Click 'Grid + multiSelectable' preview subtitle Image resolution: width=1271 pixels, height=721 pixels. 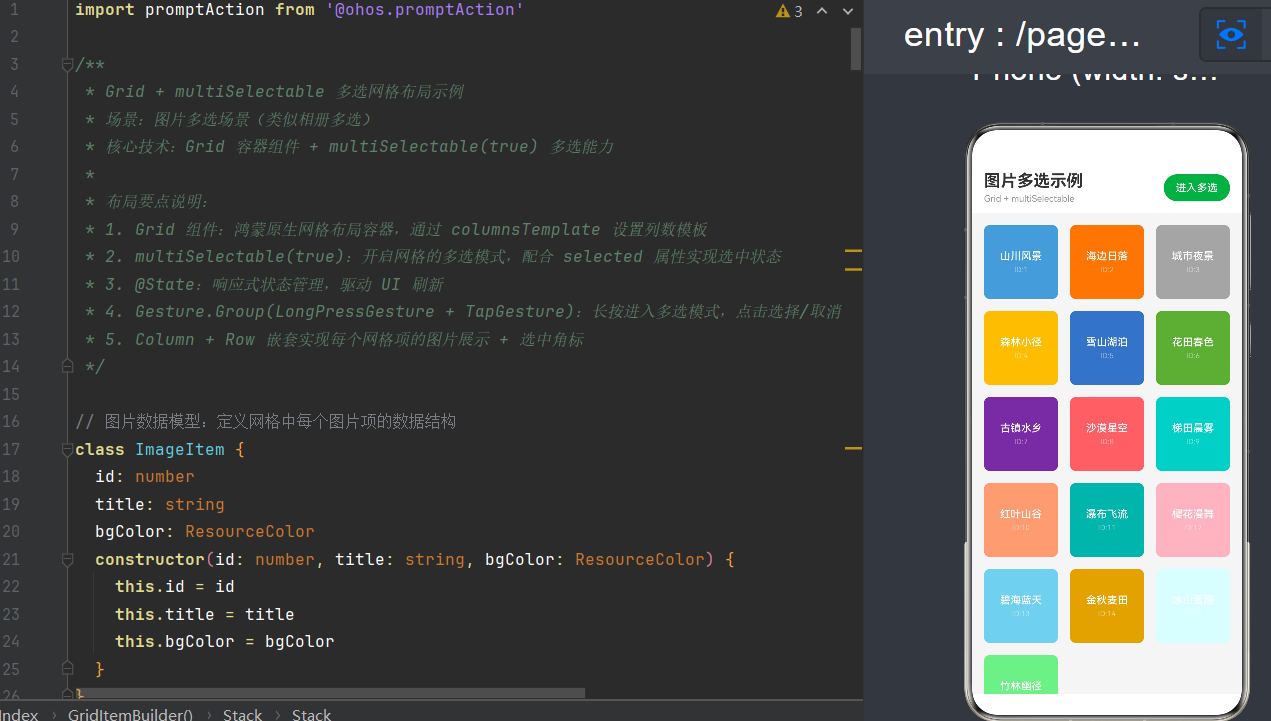tap(1029, 199)
